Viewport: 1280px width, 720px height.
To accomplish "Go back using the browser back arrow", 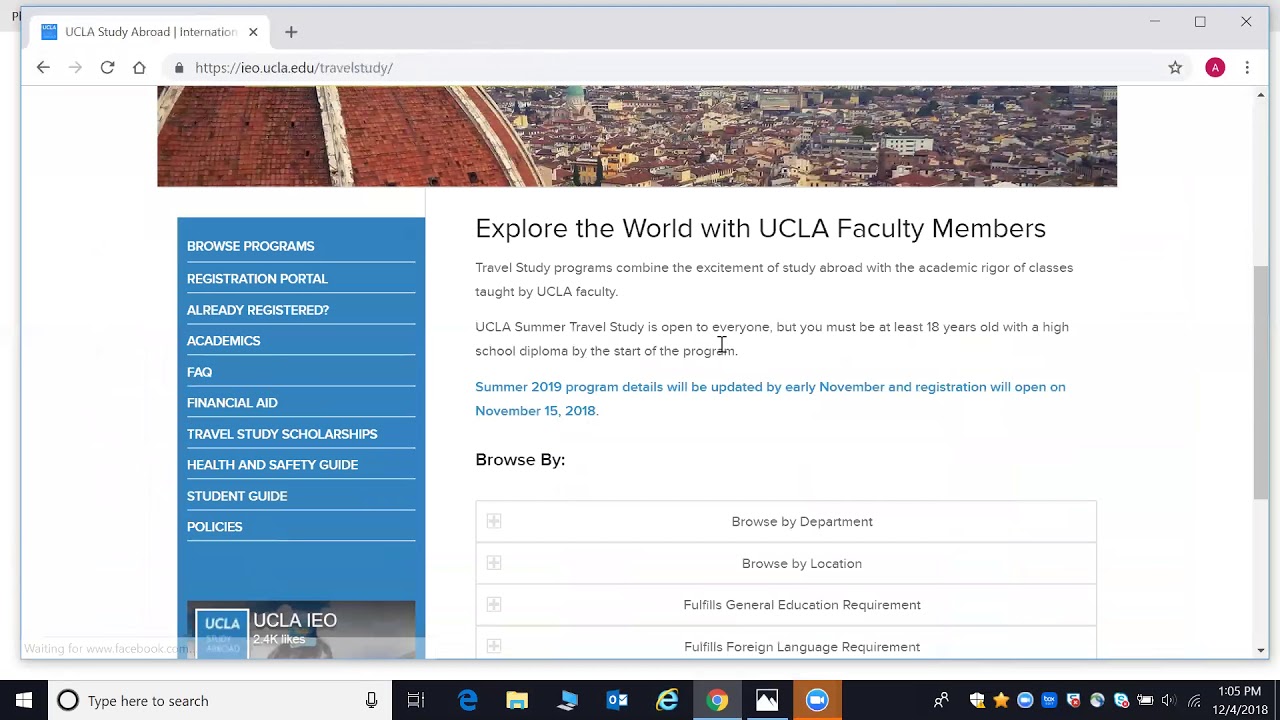I will [43, 67].
